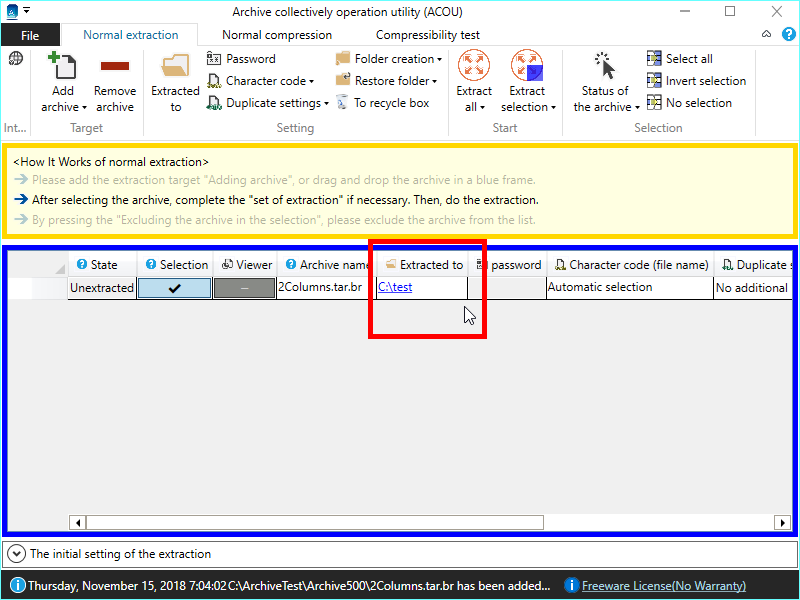Click the Password setting button

pyautogui.click(x=241, y=59)
